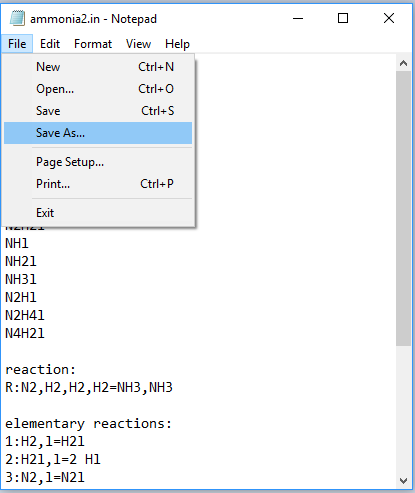Select Exit to quit Notepad
The image size is (415, 493).
98,213
